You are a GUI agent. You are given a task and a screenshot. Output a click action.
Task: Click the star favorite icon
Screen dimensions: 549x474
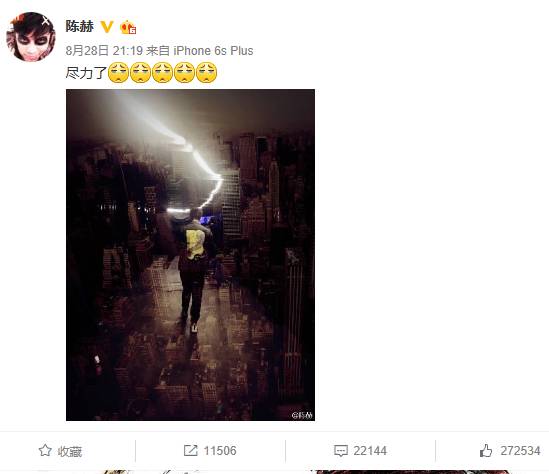[x=45, y=451]
